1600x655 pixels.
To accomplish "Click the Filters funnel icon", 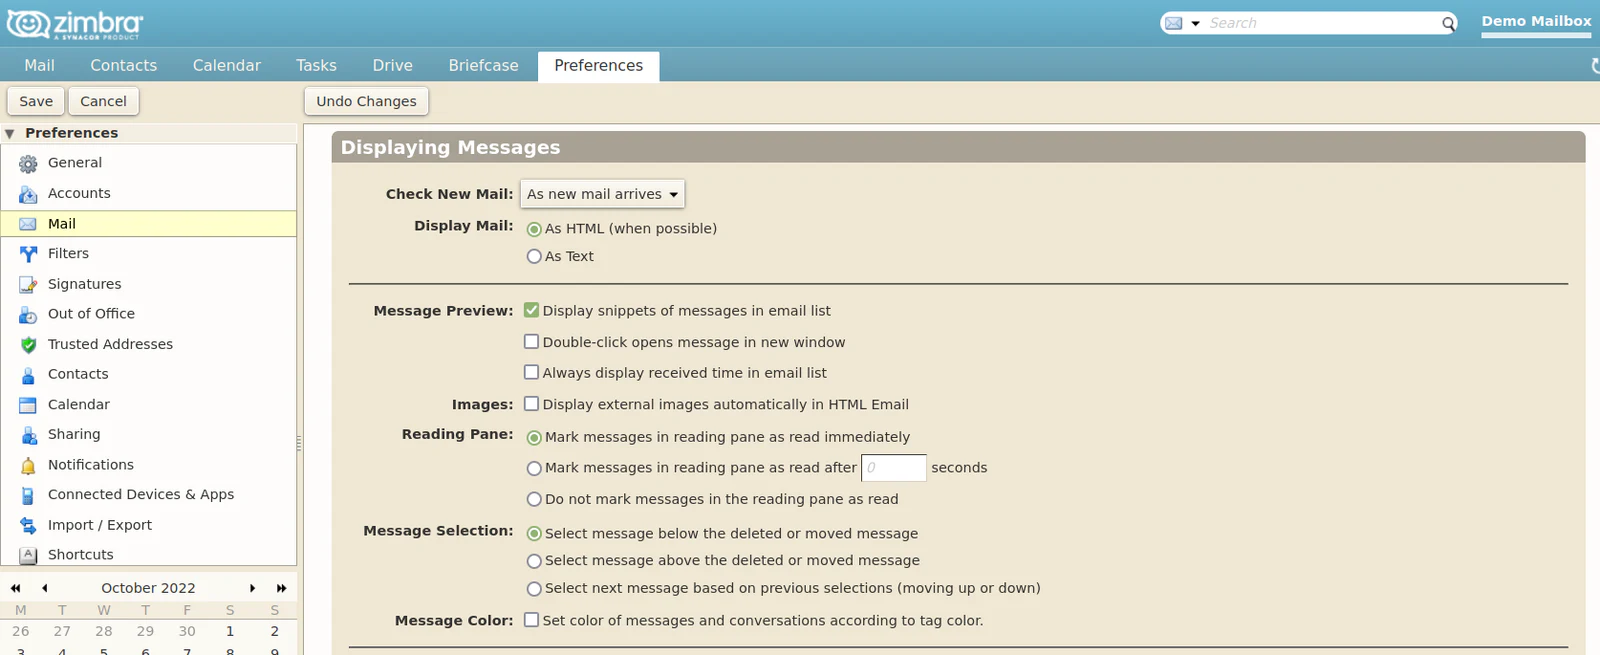I will pyautogui.click(x=28, y=254).
